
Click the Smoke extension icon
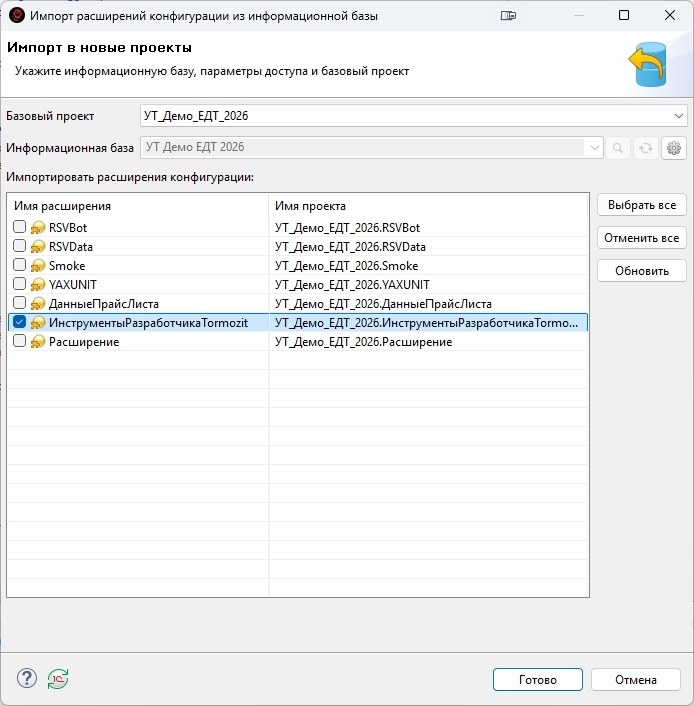(38, 266)
